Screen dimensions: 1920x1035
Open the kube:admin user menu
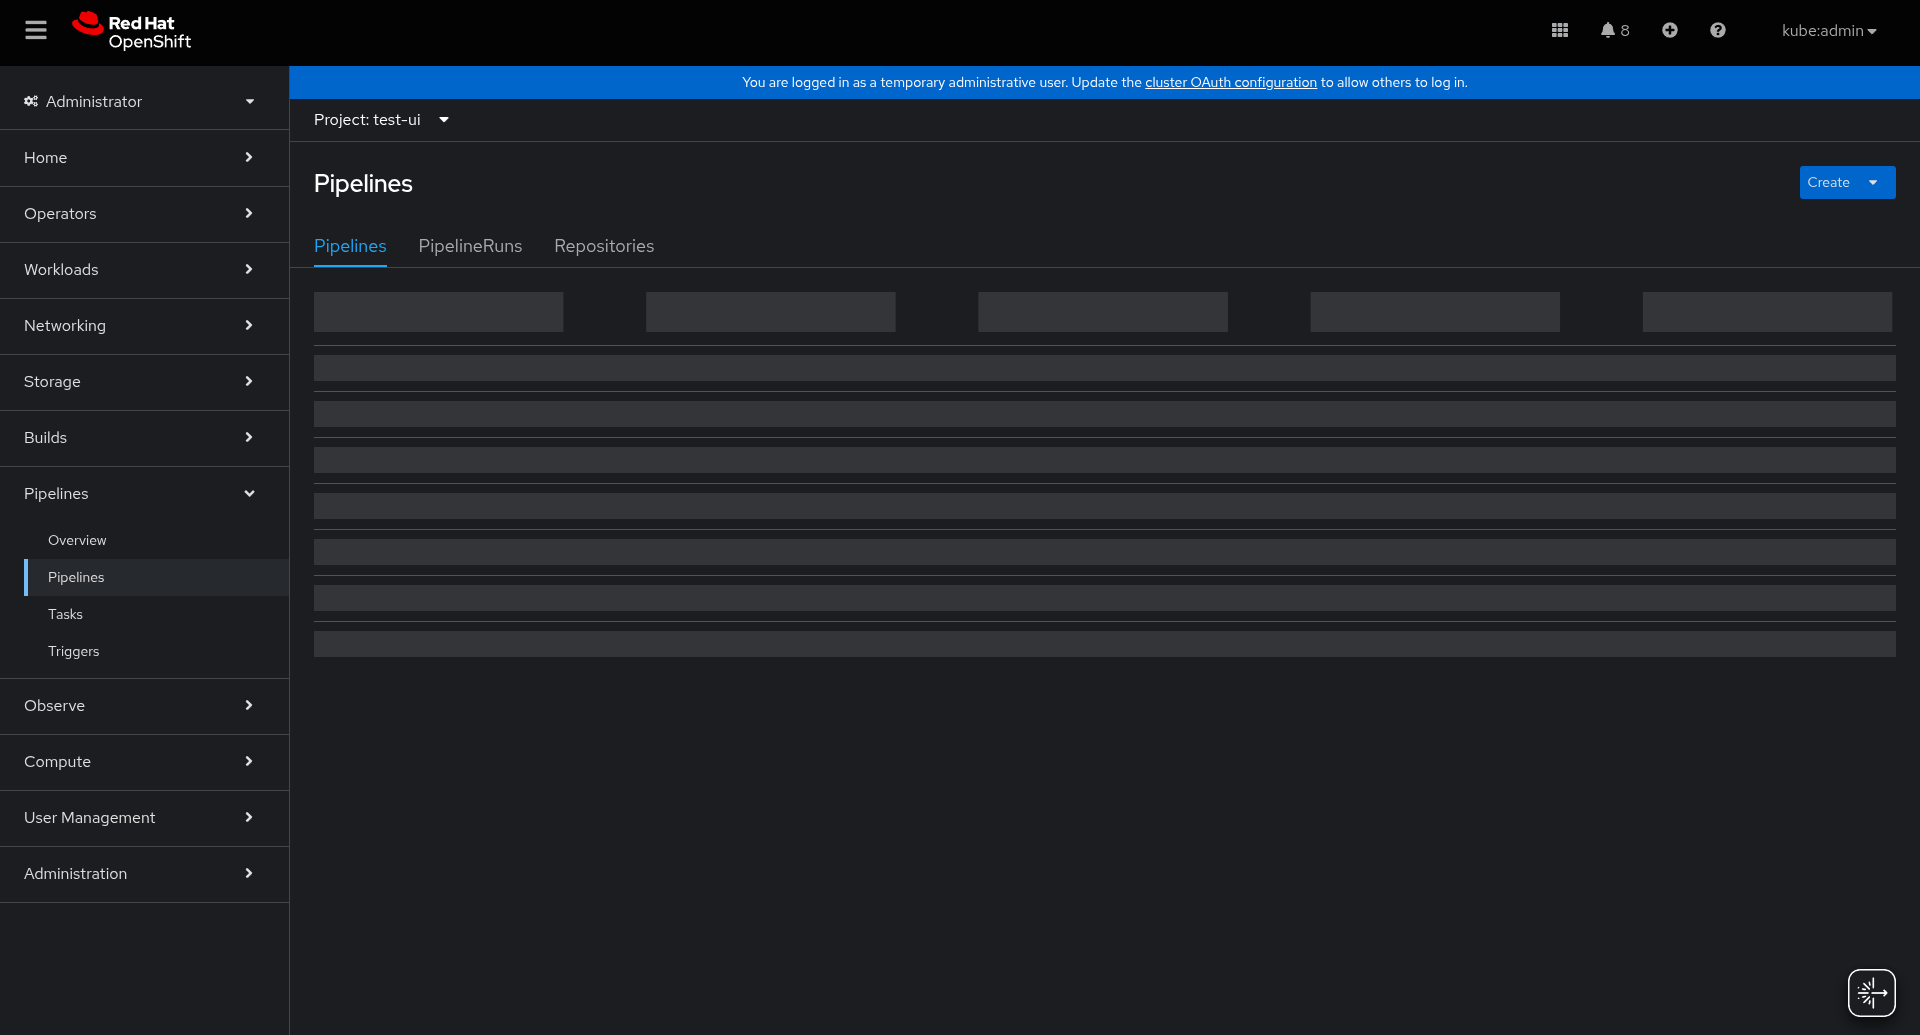coord(1829,31)
